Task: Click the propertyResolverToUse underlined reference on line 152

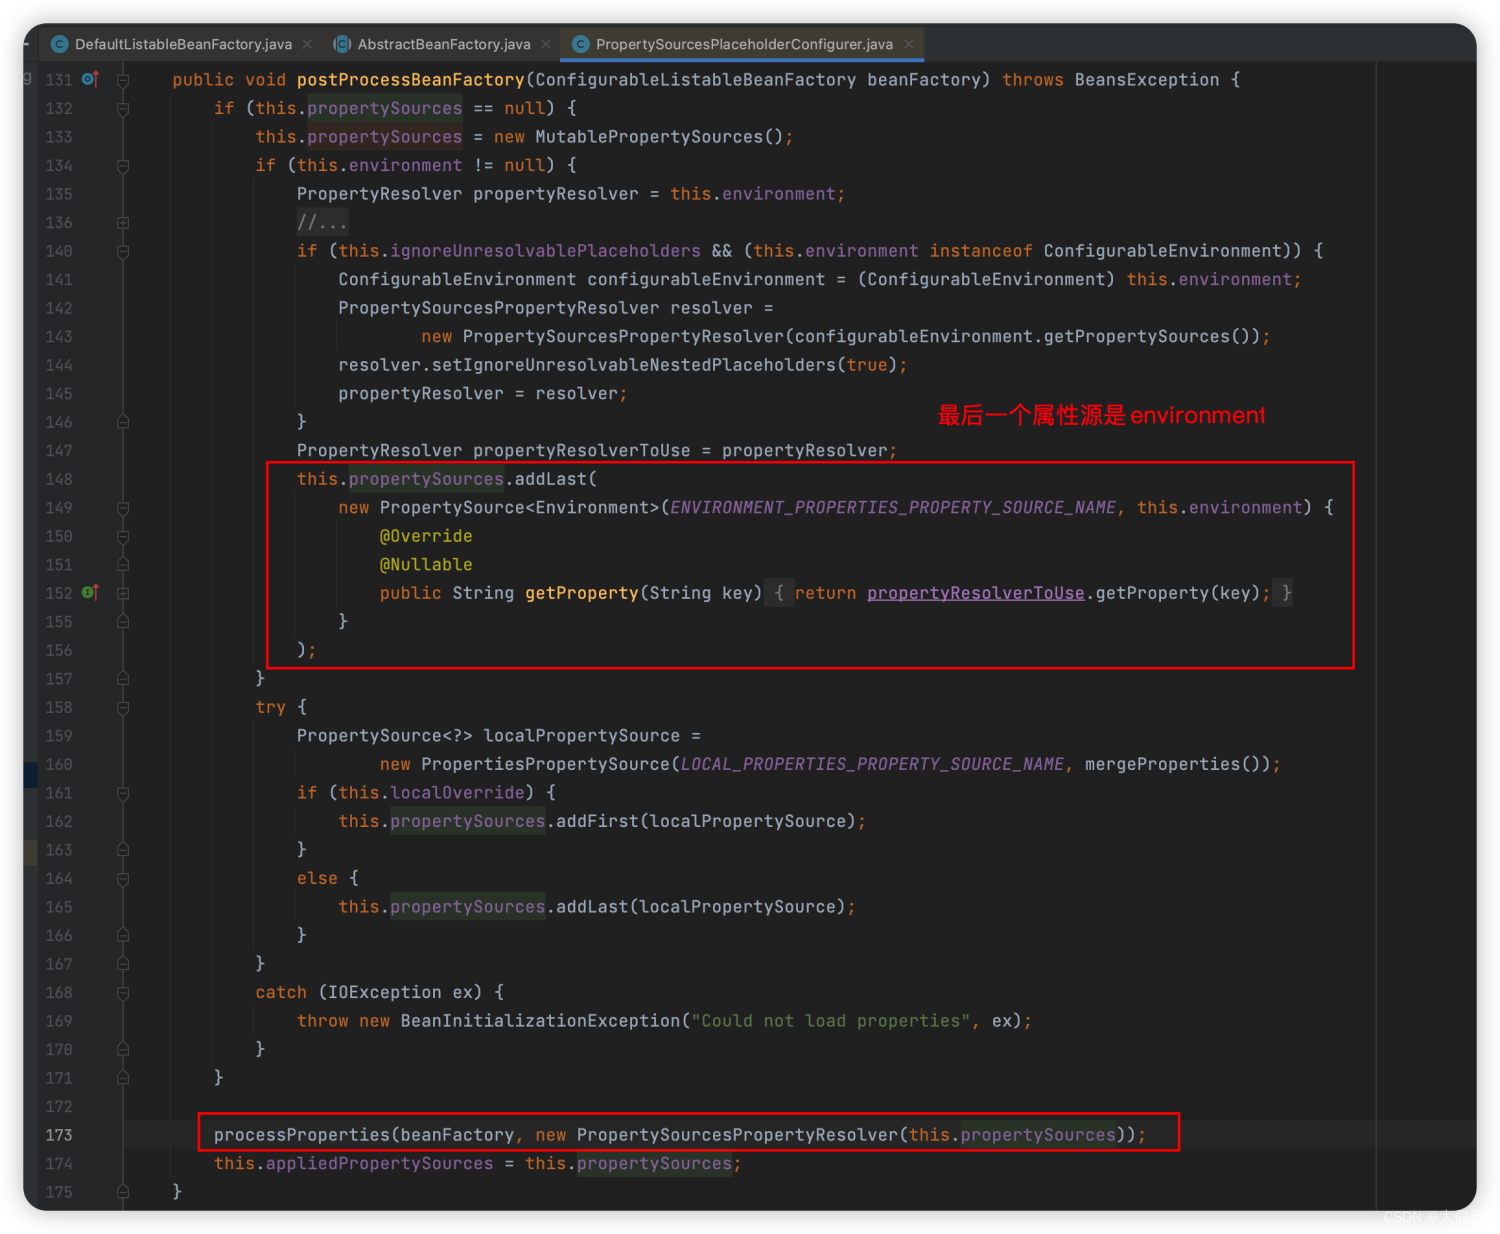Action: pyautogui.click(x=975, y=593)
